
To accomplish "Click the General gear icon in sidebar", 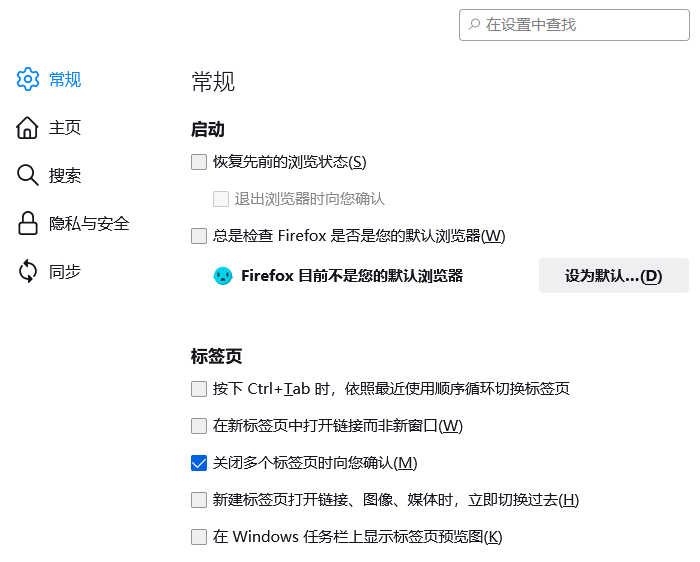I will pyautogui.click(x=28, y=79).
